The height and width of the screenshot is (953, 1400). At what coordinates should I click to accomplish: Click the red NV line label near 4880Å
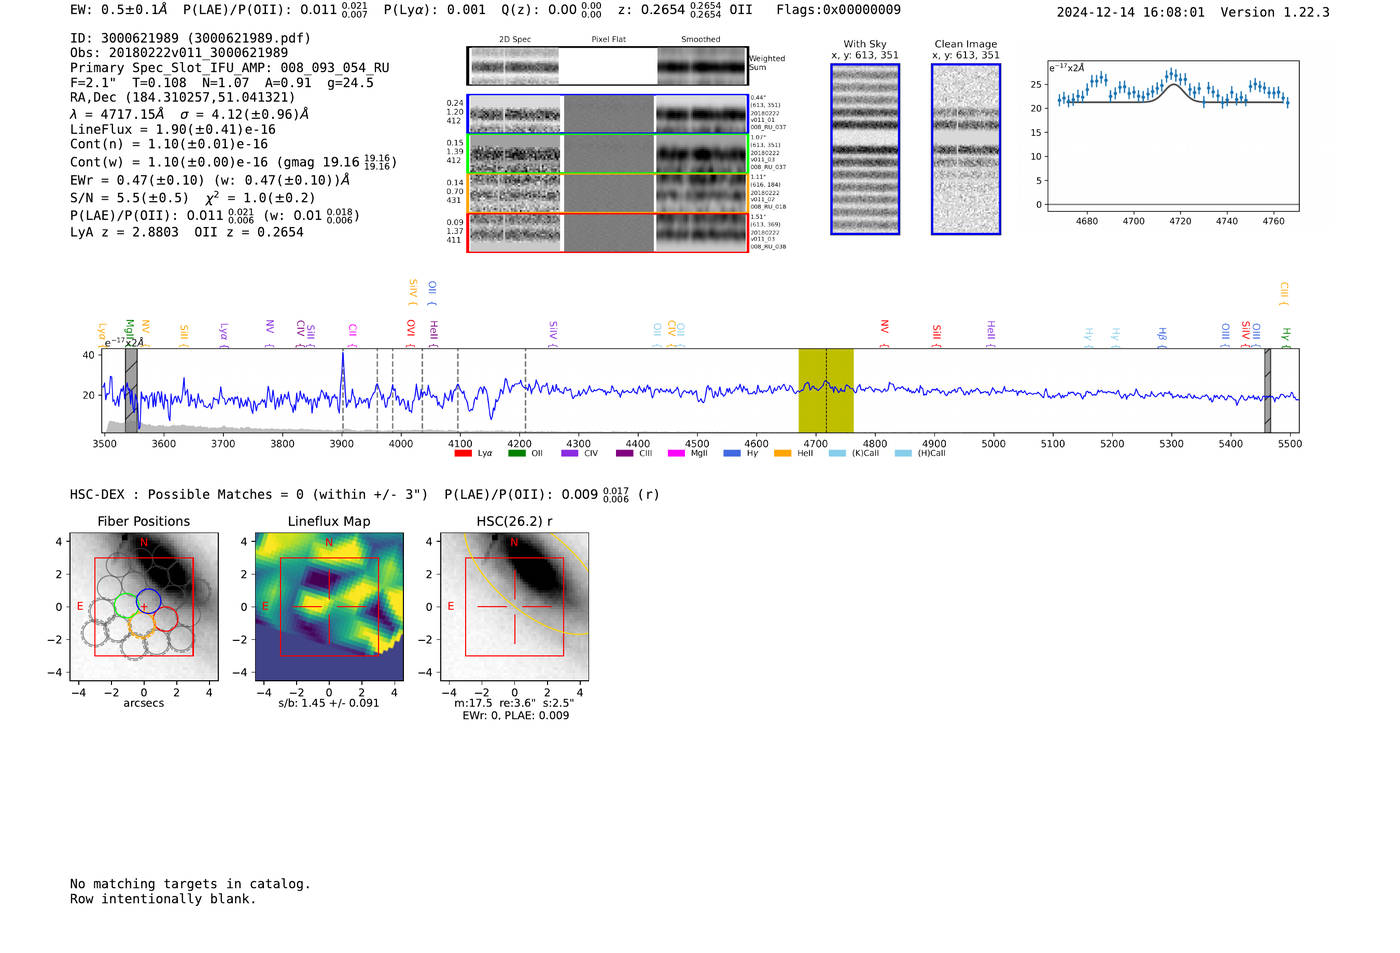pos(884,332)
